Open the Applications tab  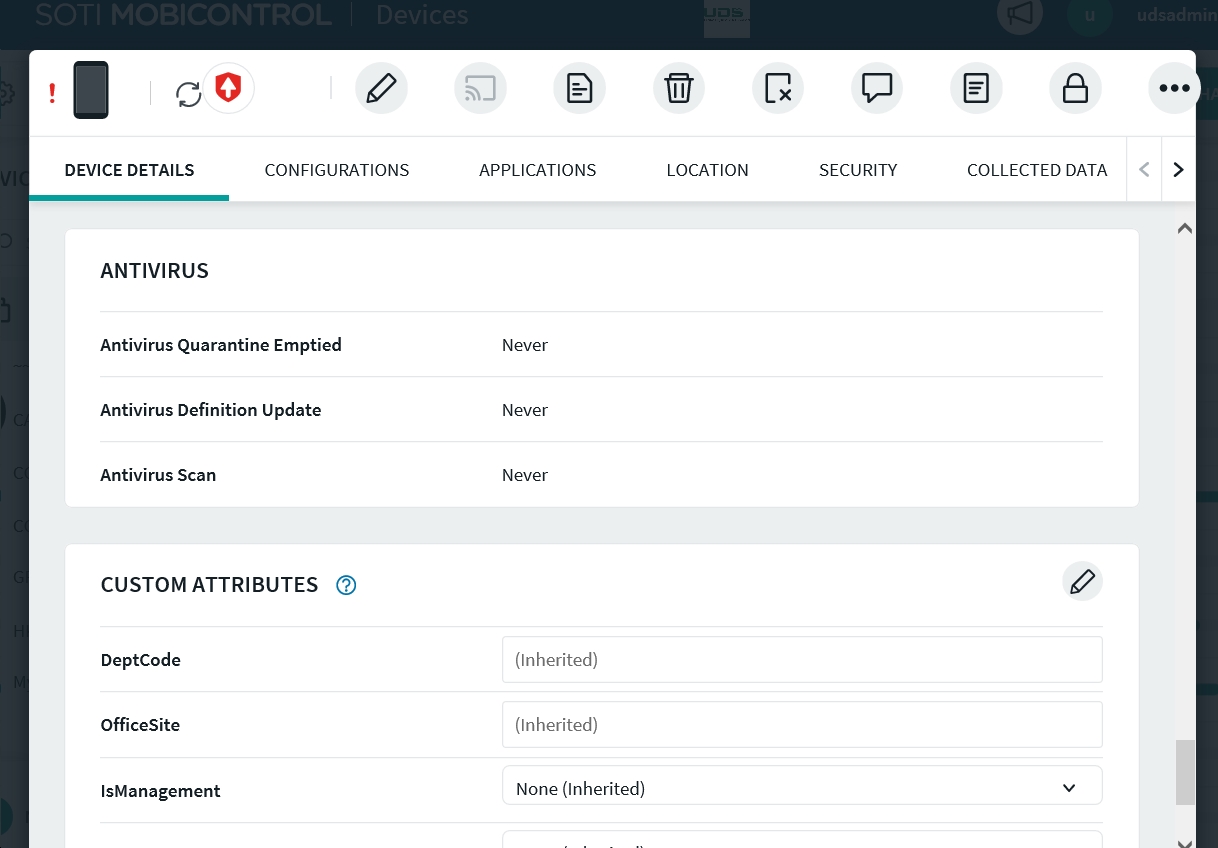537,170
